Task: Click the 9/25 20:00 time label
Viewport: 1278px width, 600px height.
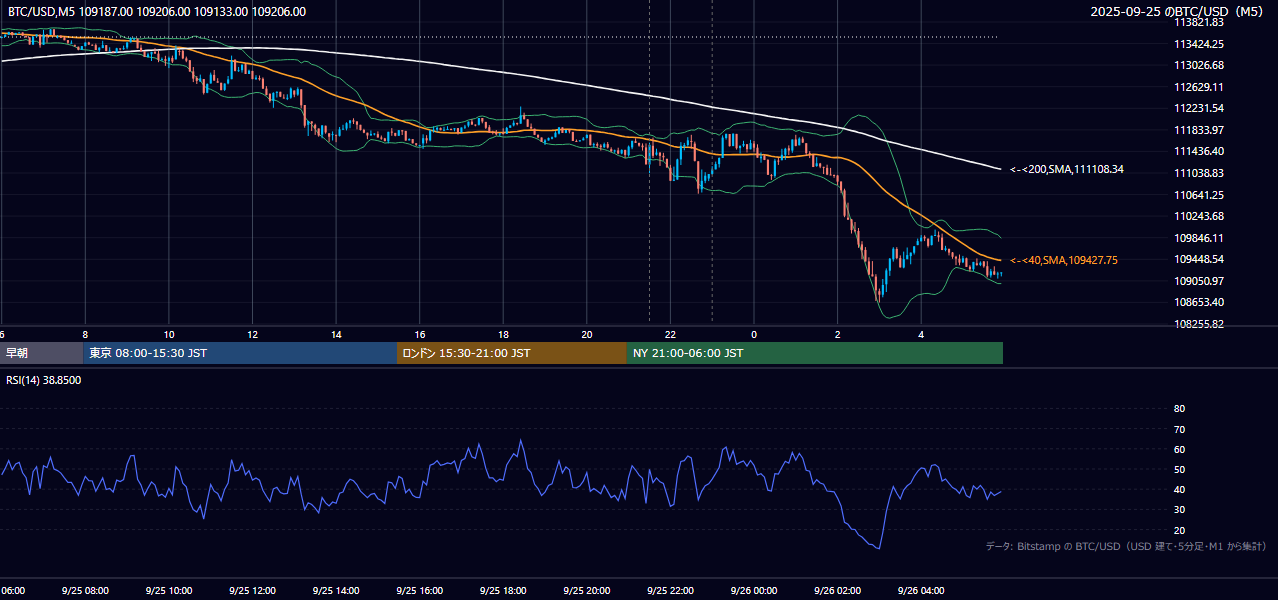Action: tap(586, 590)
